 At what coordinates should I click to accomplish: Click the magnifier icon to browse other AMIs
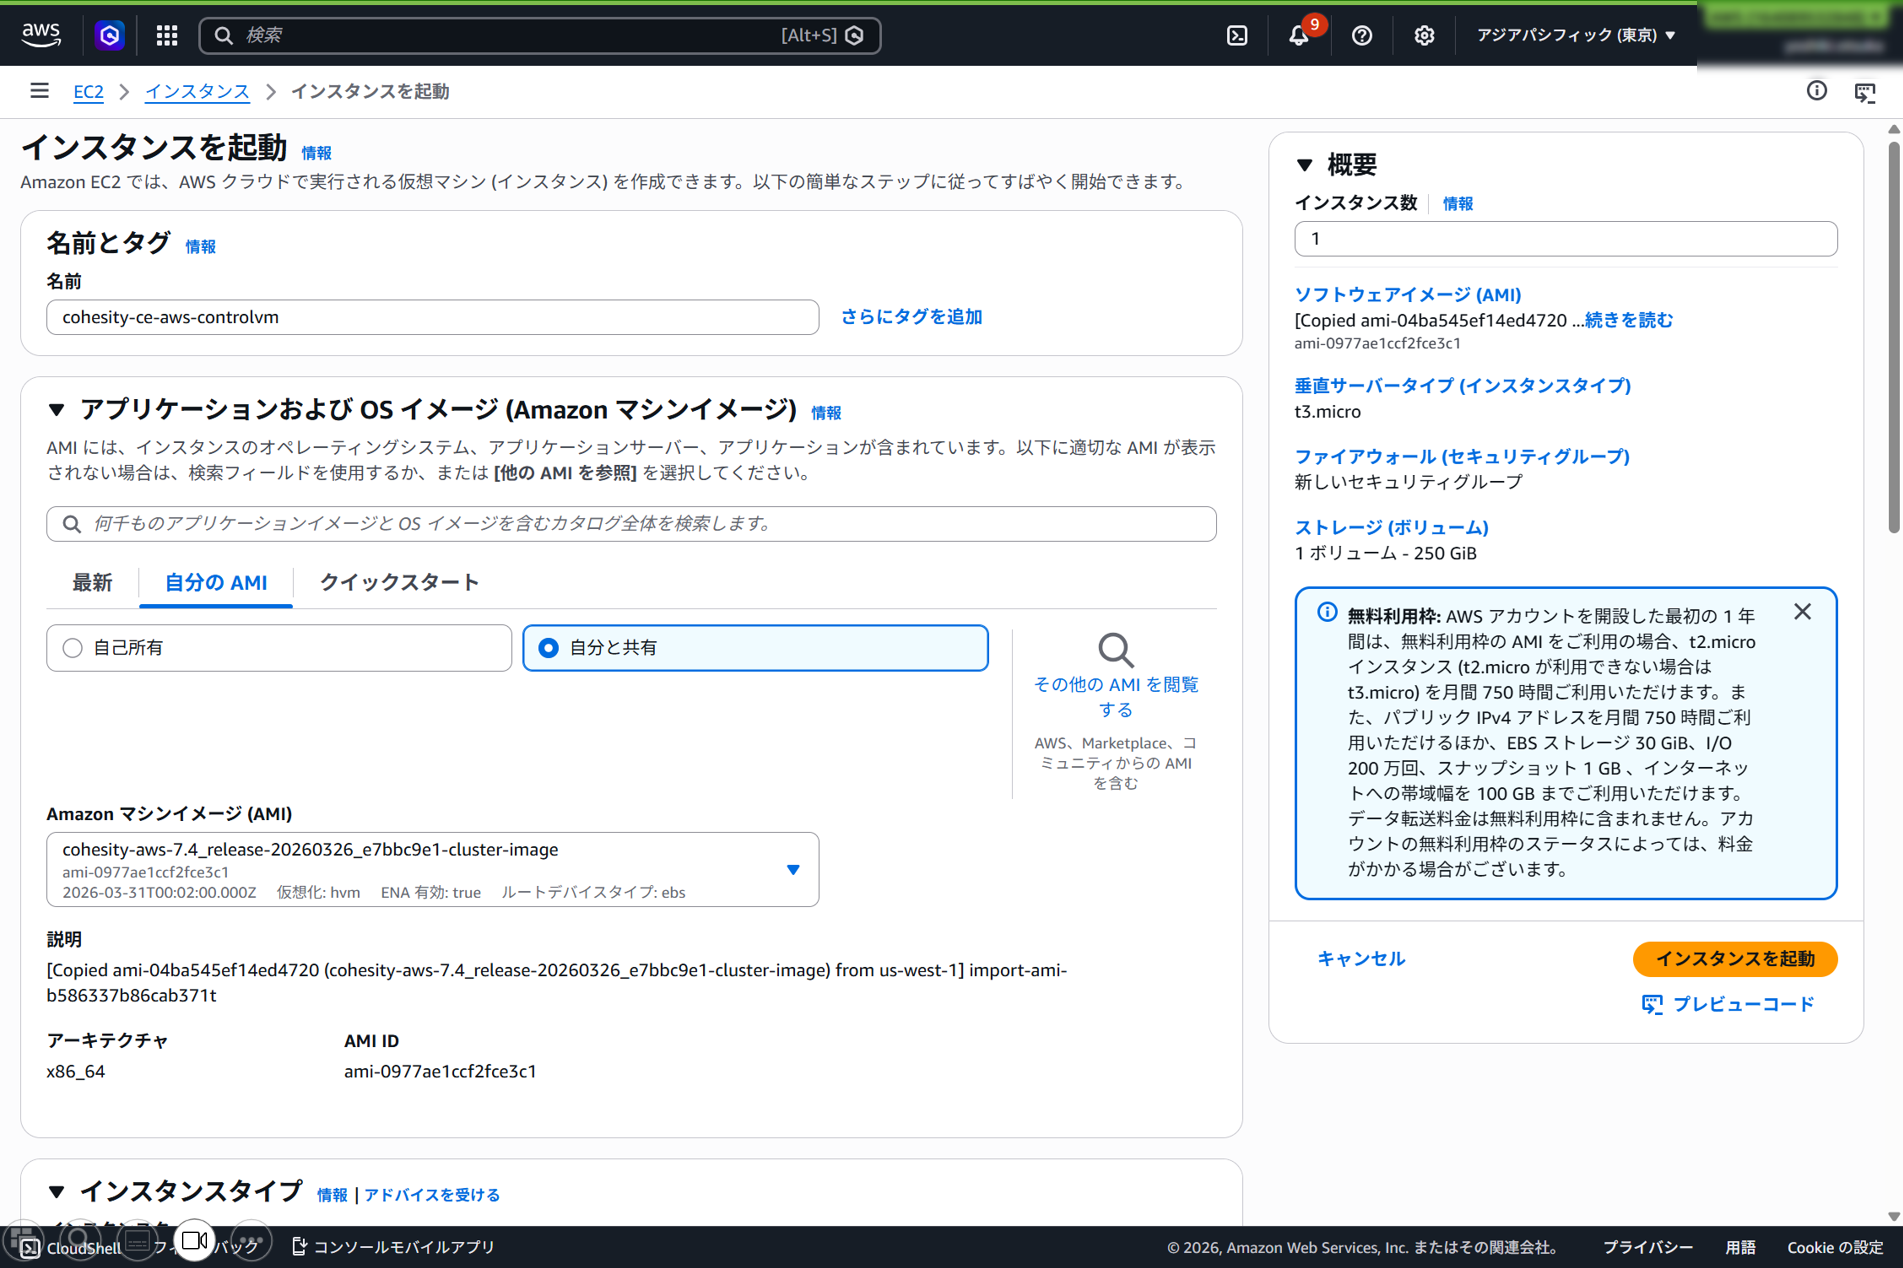point(1116,650)
